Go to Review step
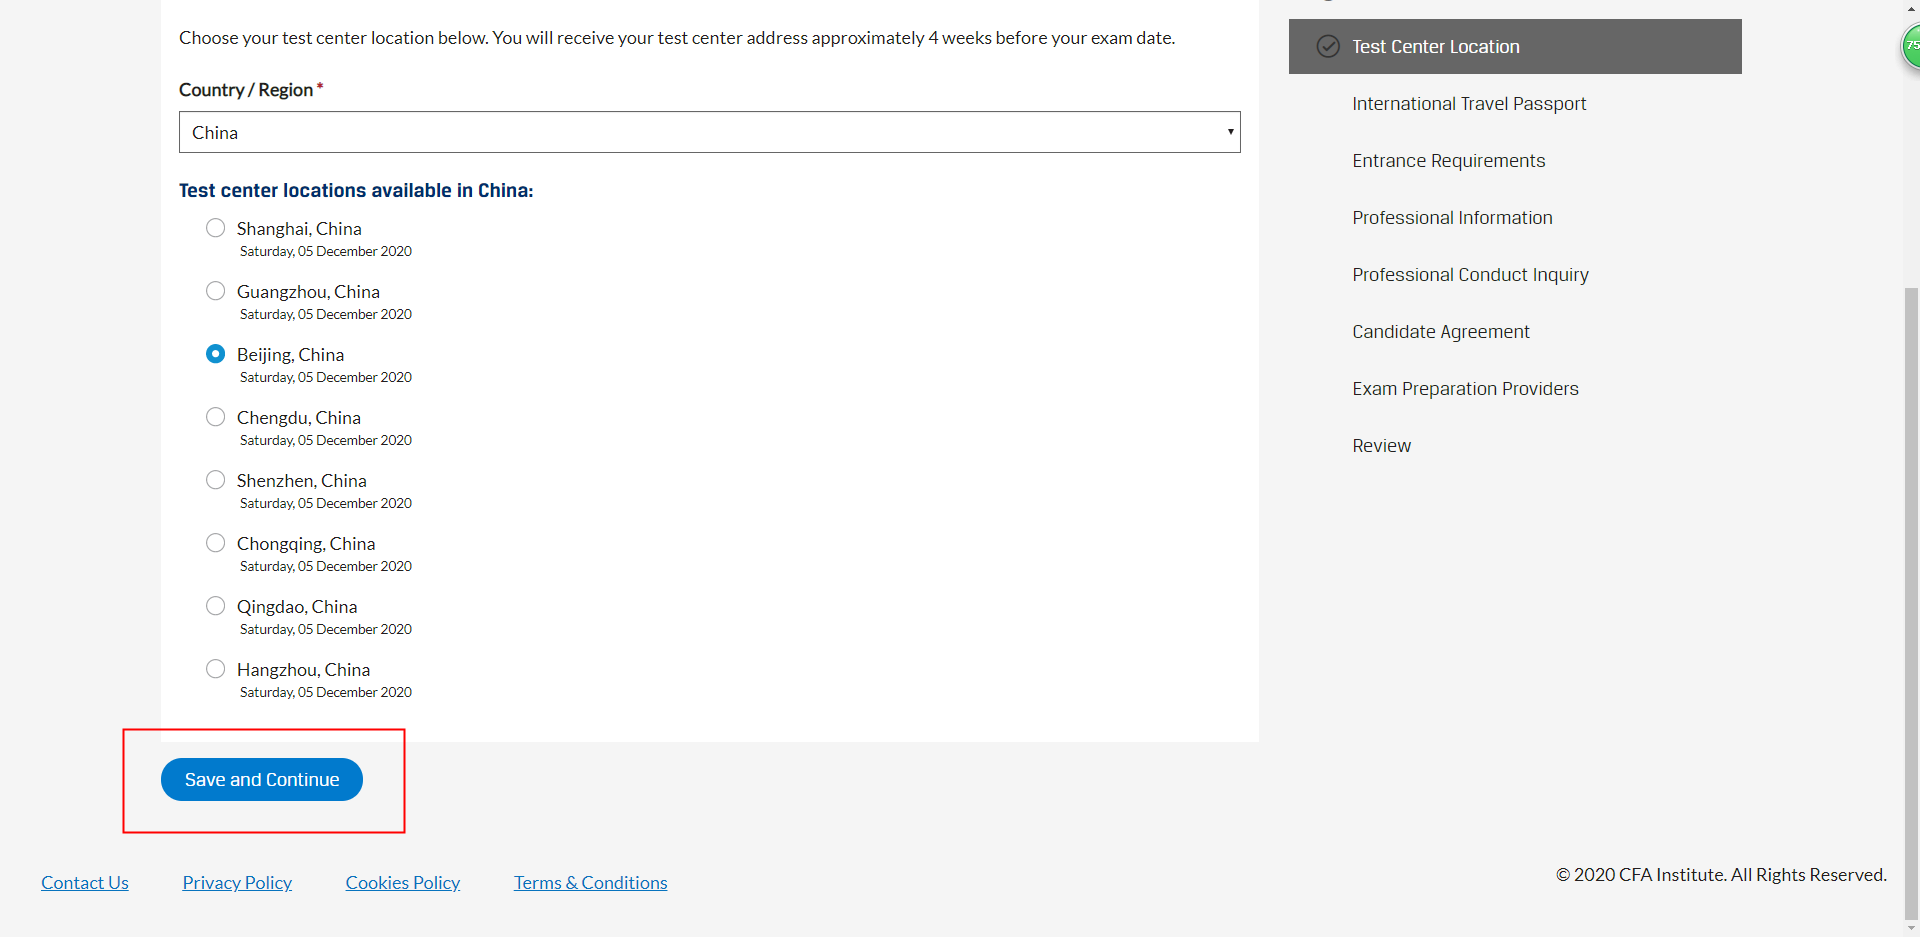The width and height of the screenshot is (1920, 937). [x=1381, y=446]
